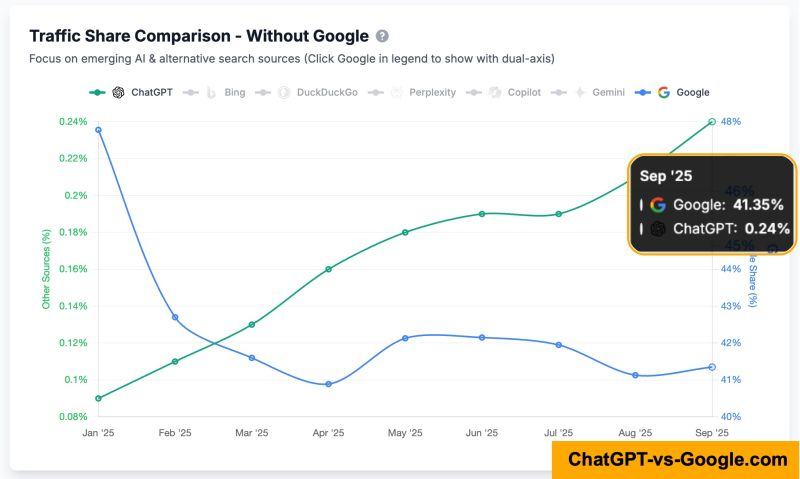Screen dimensions: 800x479
Task: Click the Perplexity logo icon in legend
Action: tap(397, 92)
